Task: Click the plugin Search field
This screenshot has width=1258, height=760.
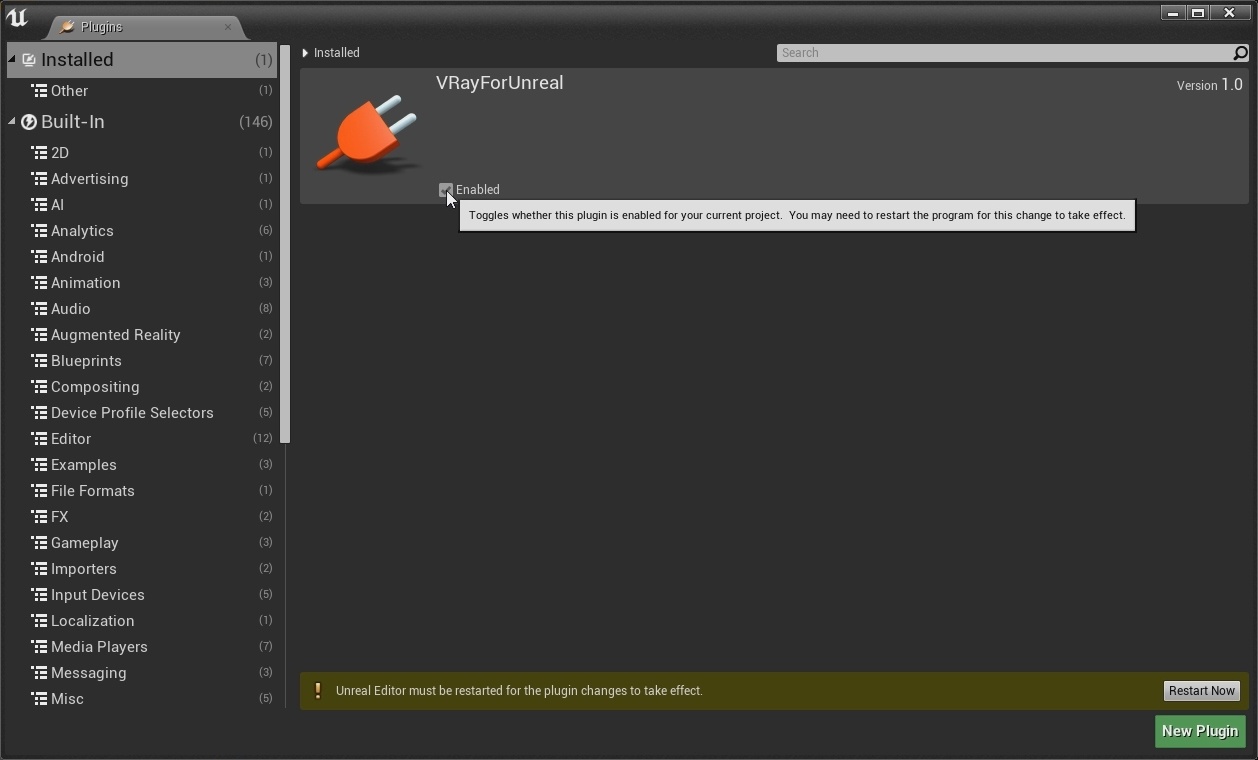Action: (x=1004, y=53)
